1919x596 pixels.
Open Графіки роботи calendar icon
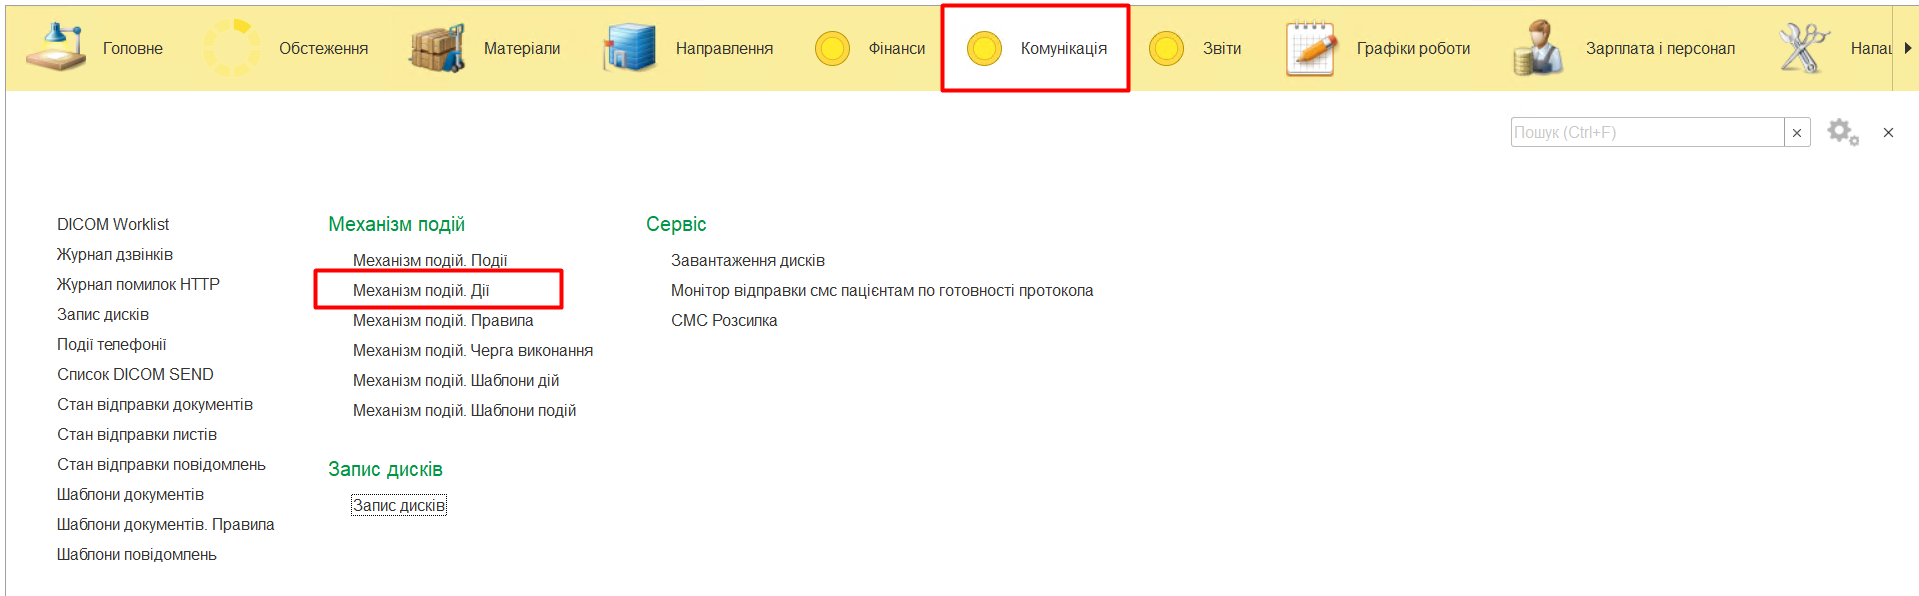tap(1311, 48)
